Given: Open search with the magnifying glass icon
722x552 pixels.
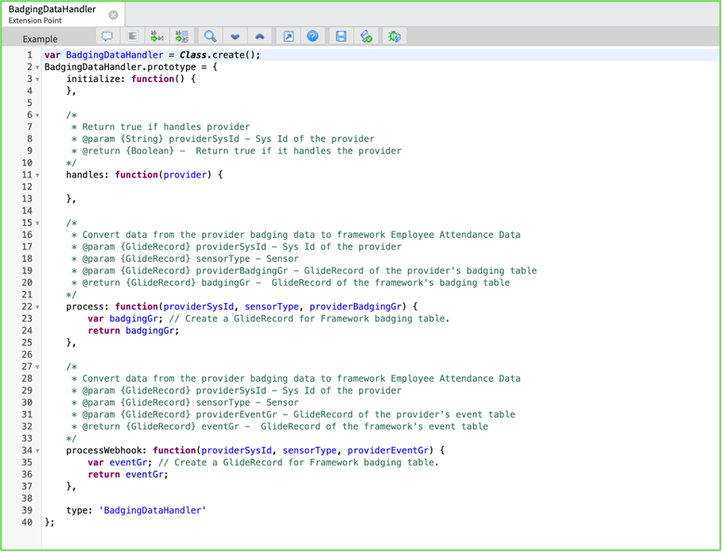Looking at the screenshot, I should coord(211,36).
